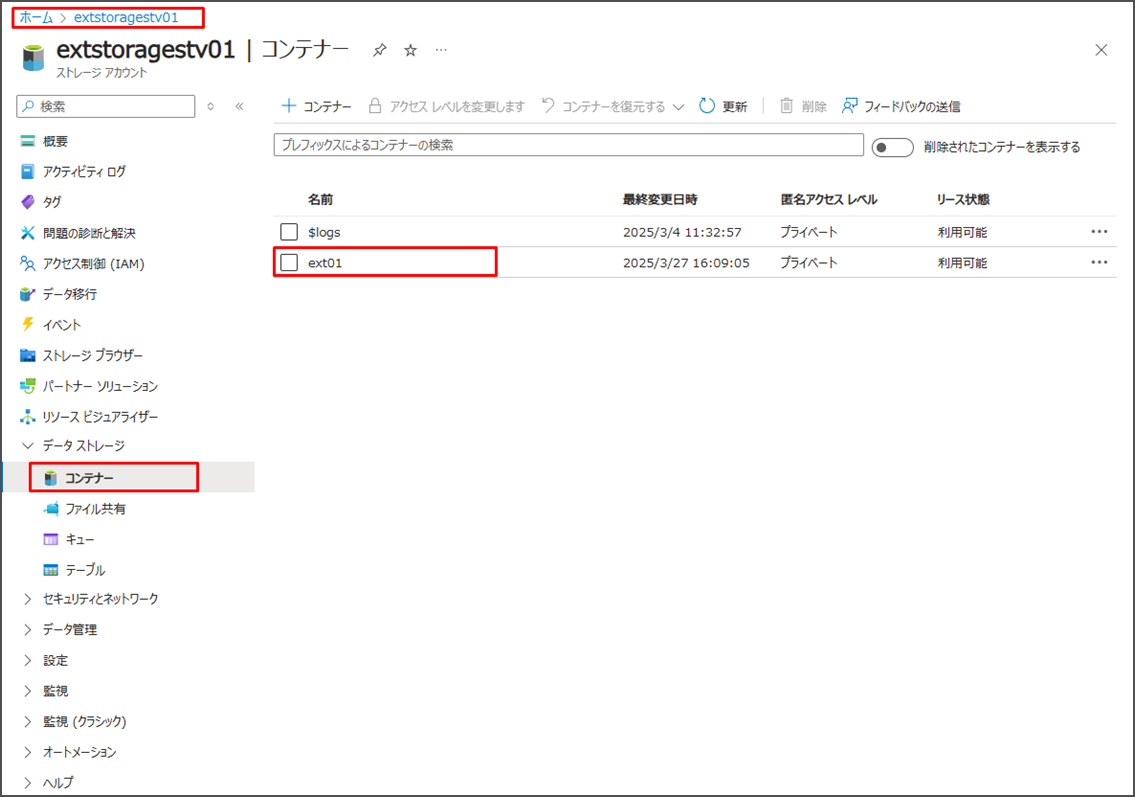Expand the セキュリティとネットワーク section

point(28,599)
